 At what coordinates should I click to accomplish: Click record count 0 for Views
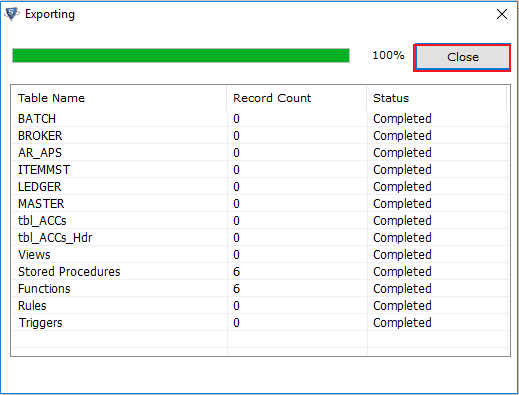pyautogui.click(x=236, y=255)
